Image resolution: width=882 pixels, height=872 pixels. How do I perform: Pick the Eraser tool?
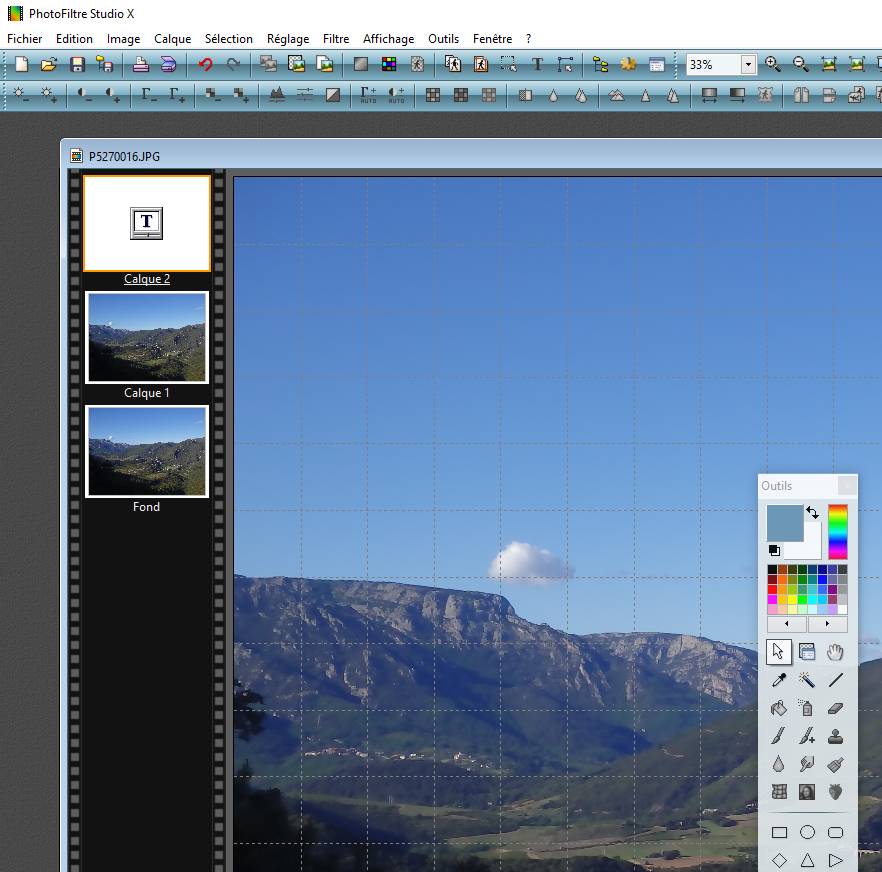coord(836,708)
